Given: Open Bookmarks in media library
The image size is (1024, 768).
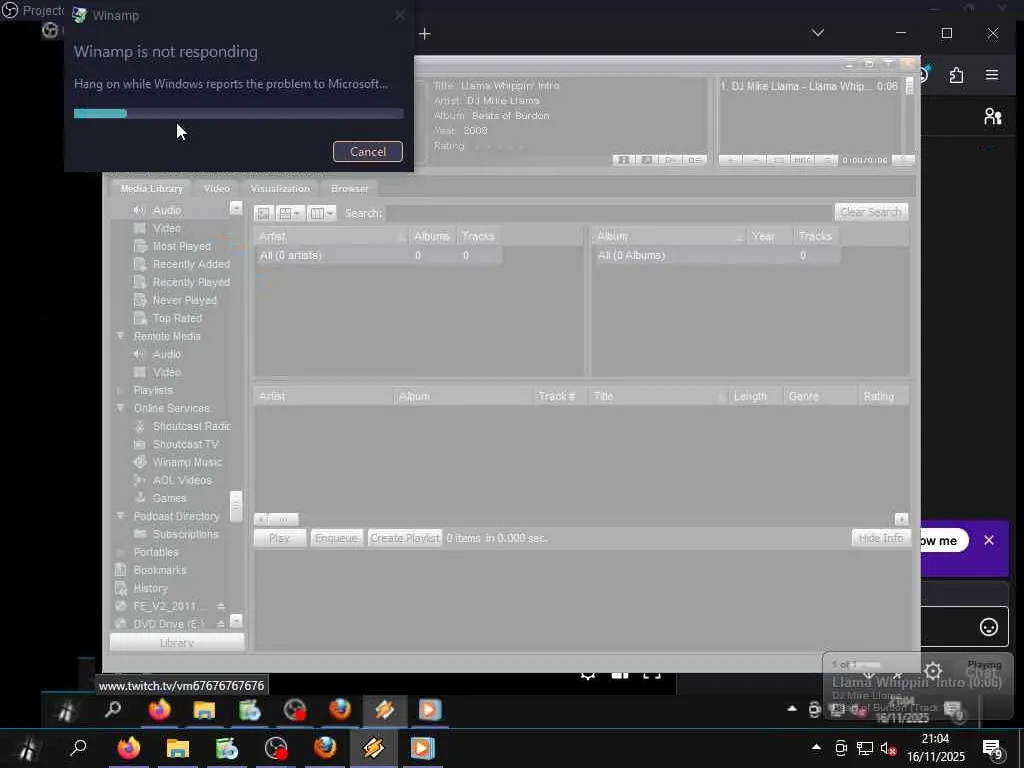Looking at the screenshot, I should [x=159, y=569].
